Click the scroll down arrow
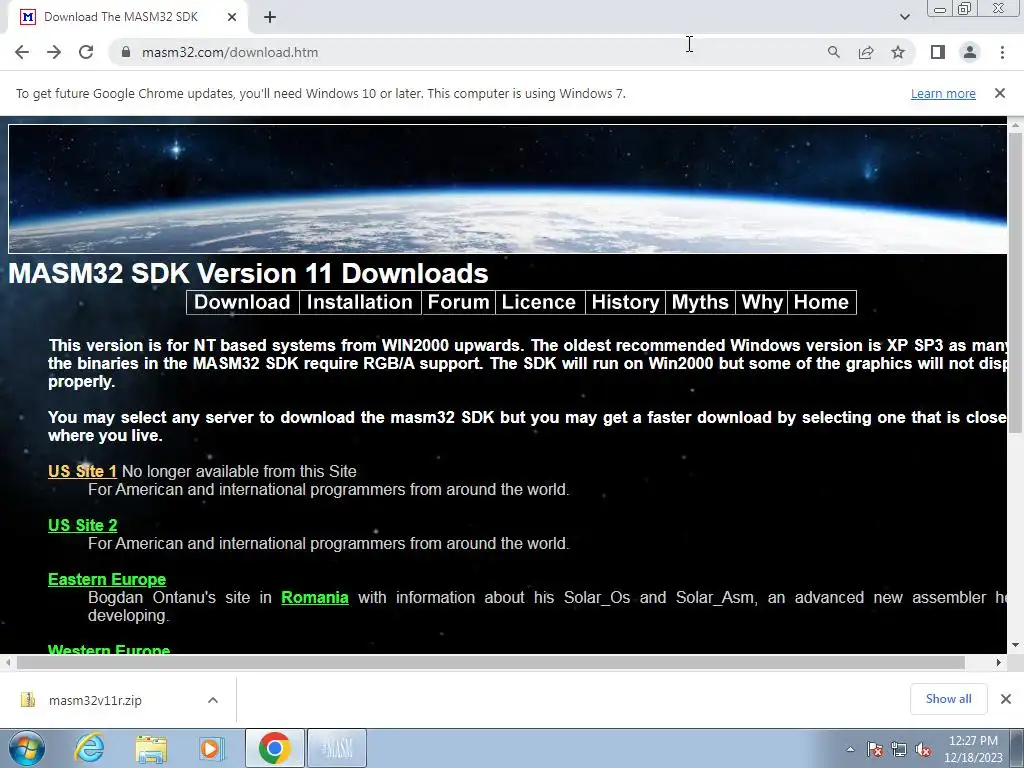The image size is (1024, 768). 1015,645
